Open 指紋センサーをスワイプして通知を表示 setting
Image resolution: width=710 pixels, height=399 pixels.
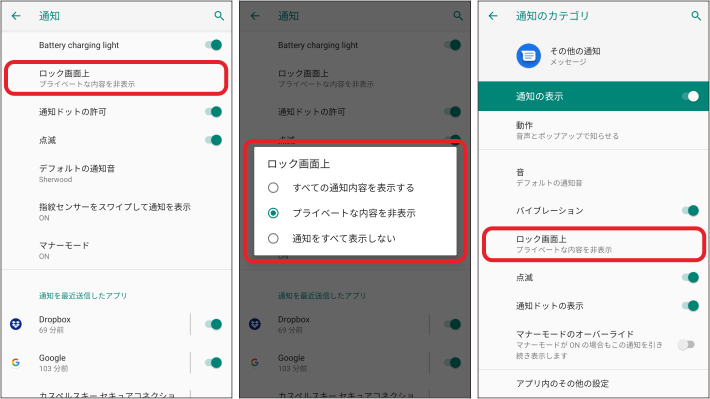coord(116,212)
